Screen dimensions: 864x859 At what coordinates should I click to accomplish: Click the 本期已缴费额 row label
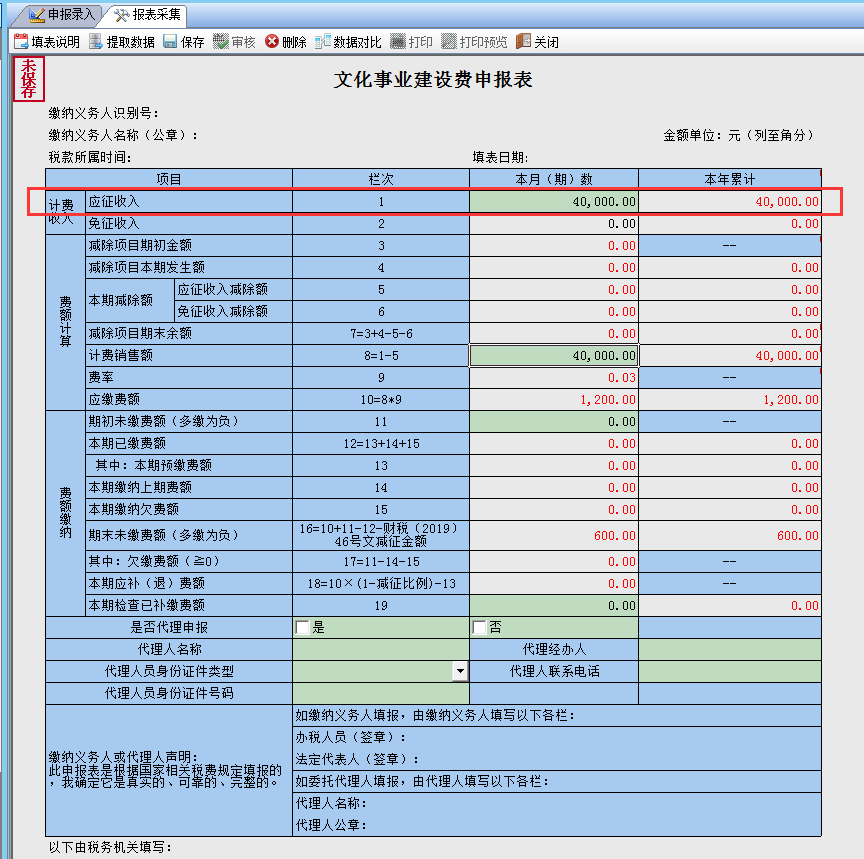tap(127, 444)
